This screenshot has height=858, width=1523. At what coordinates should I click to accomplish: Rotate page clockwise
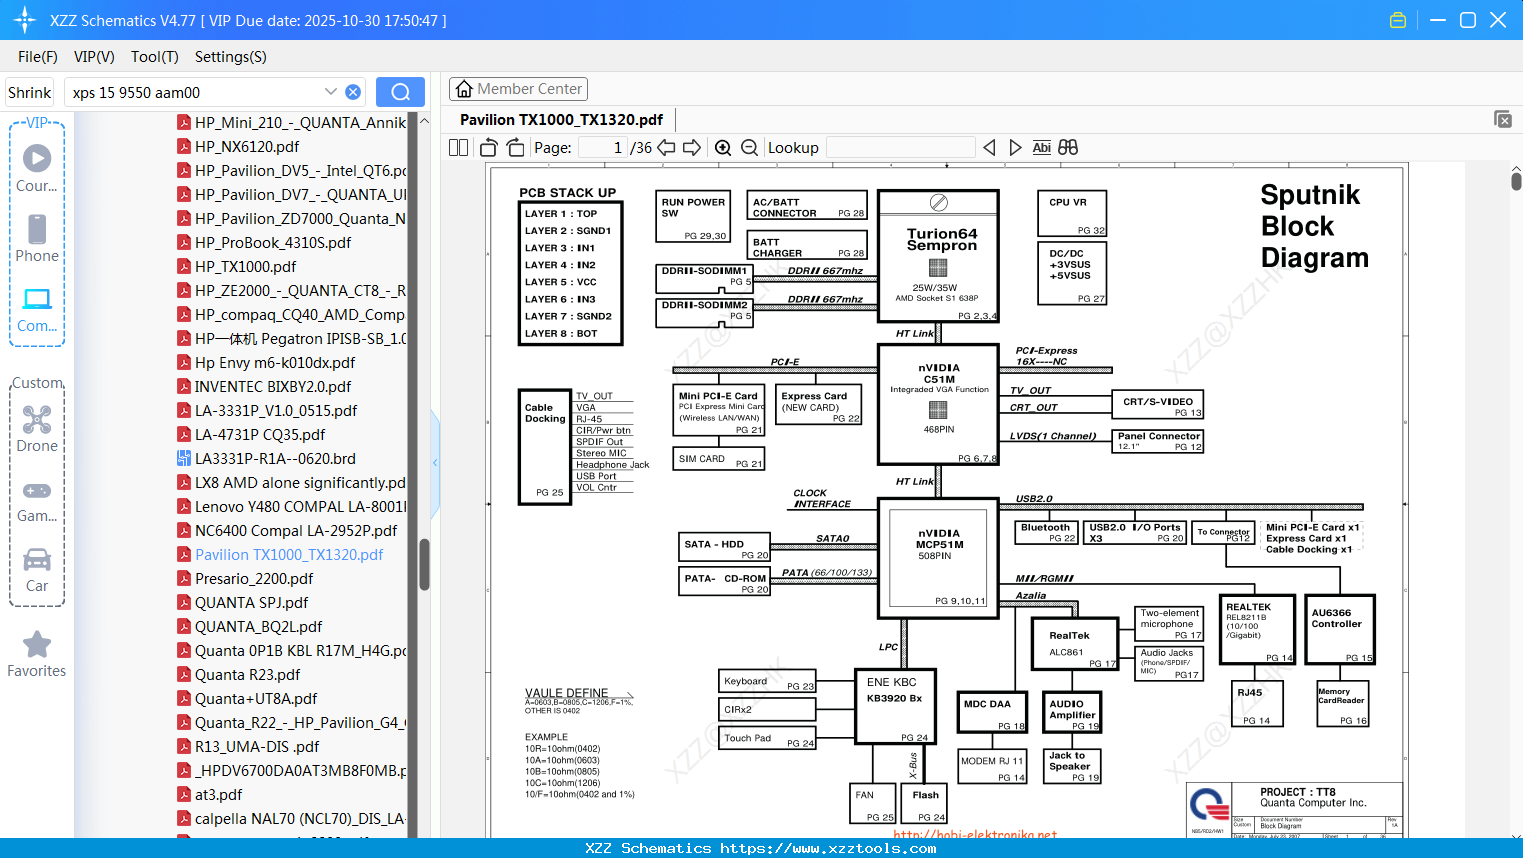516,147
